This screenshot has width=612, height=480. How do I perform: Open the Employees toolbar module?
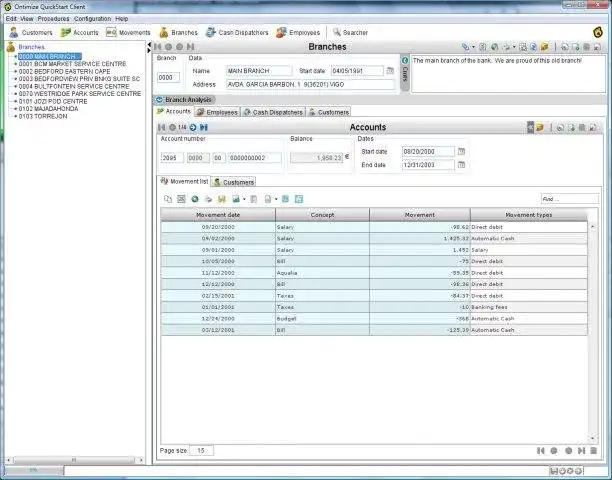point(298,33)
